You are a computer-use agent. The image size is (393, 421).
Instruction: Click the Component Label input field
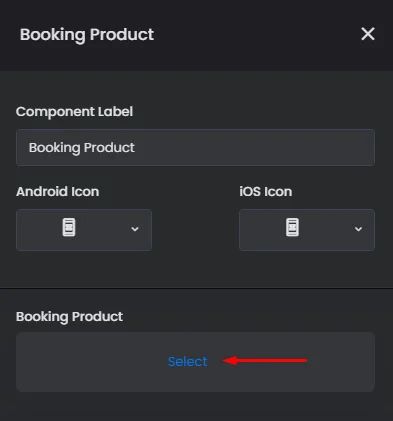pos(195,147)
